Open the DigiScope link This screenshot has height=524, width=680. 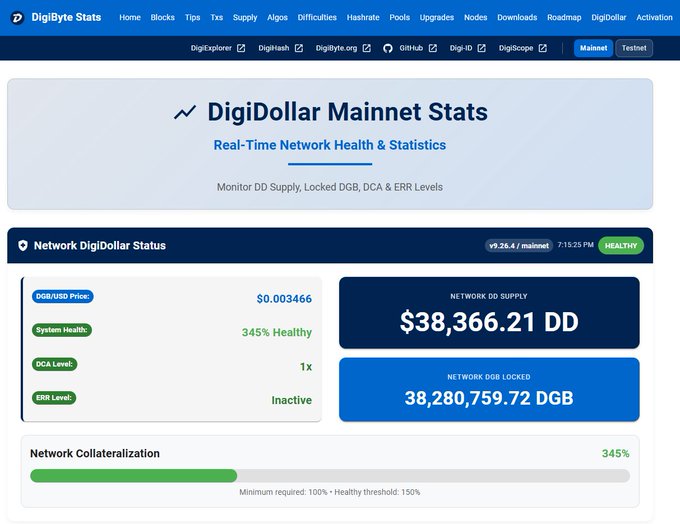516,48
